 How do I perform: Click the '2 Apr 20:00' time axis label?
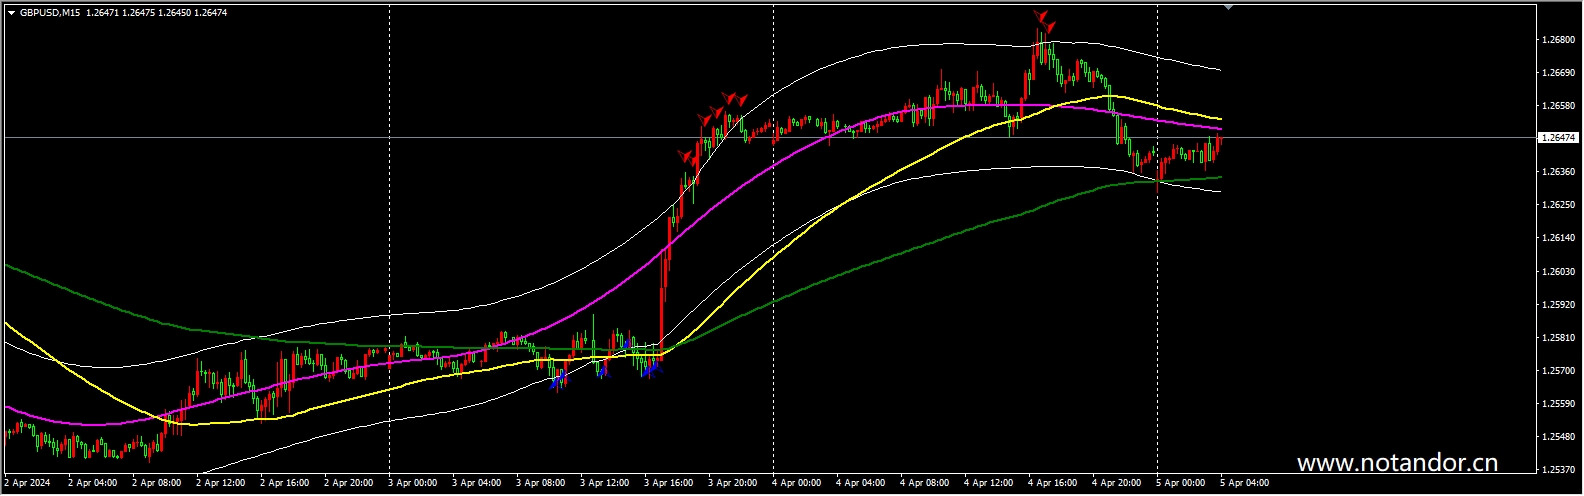click(348, 483)
